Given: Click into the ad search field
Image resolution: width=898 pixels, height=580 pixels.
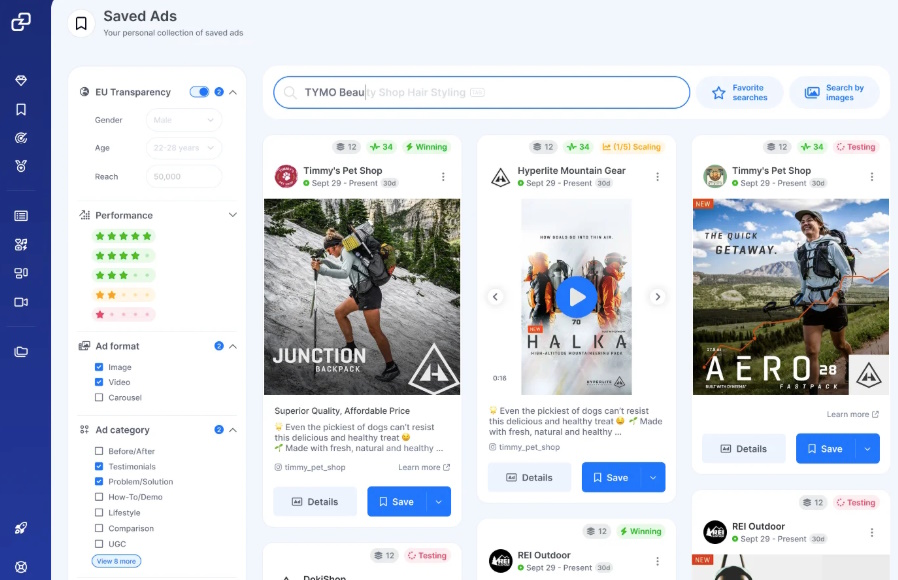Looking at the screenshot, I should [482, 93].
